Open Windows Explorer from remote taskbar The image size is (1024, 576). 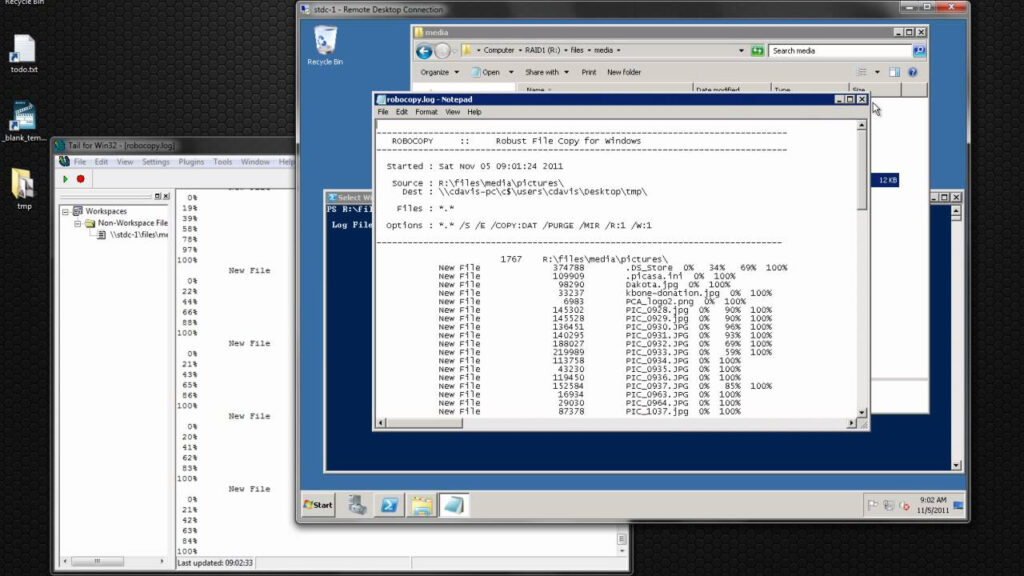421,505
